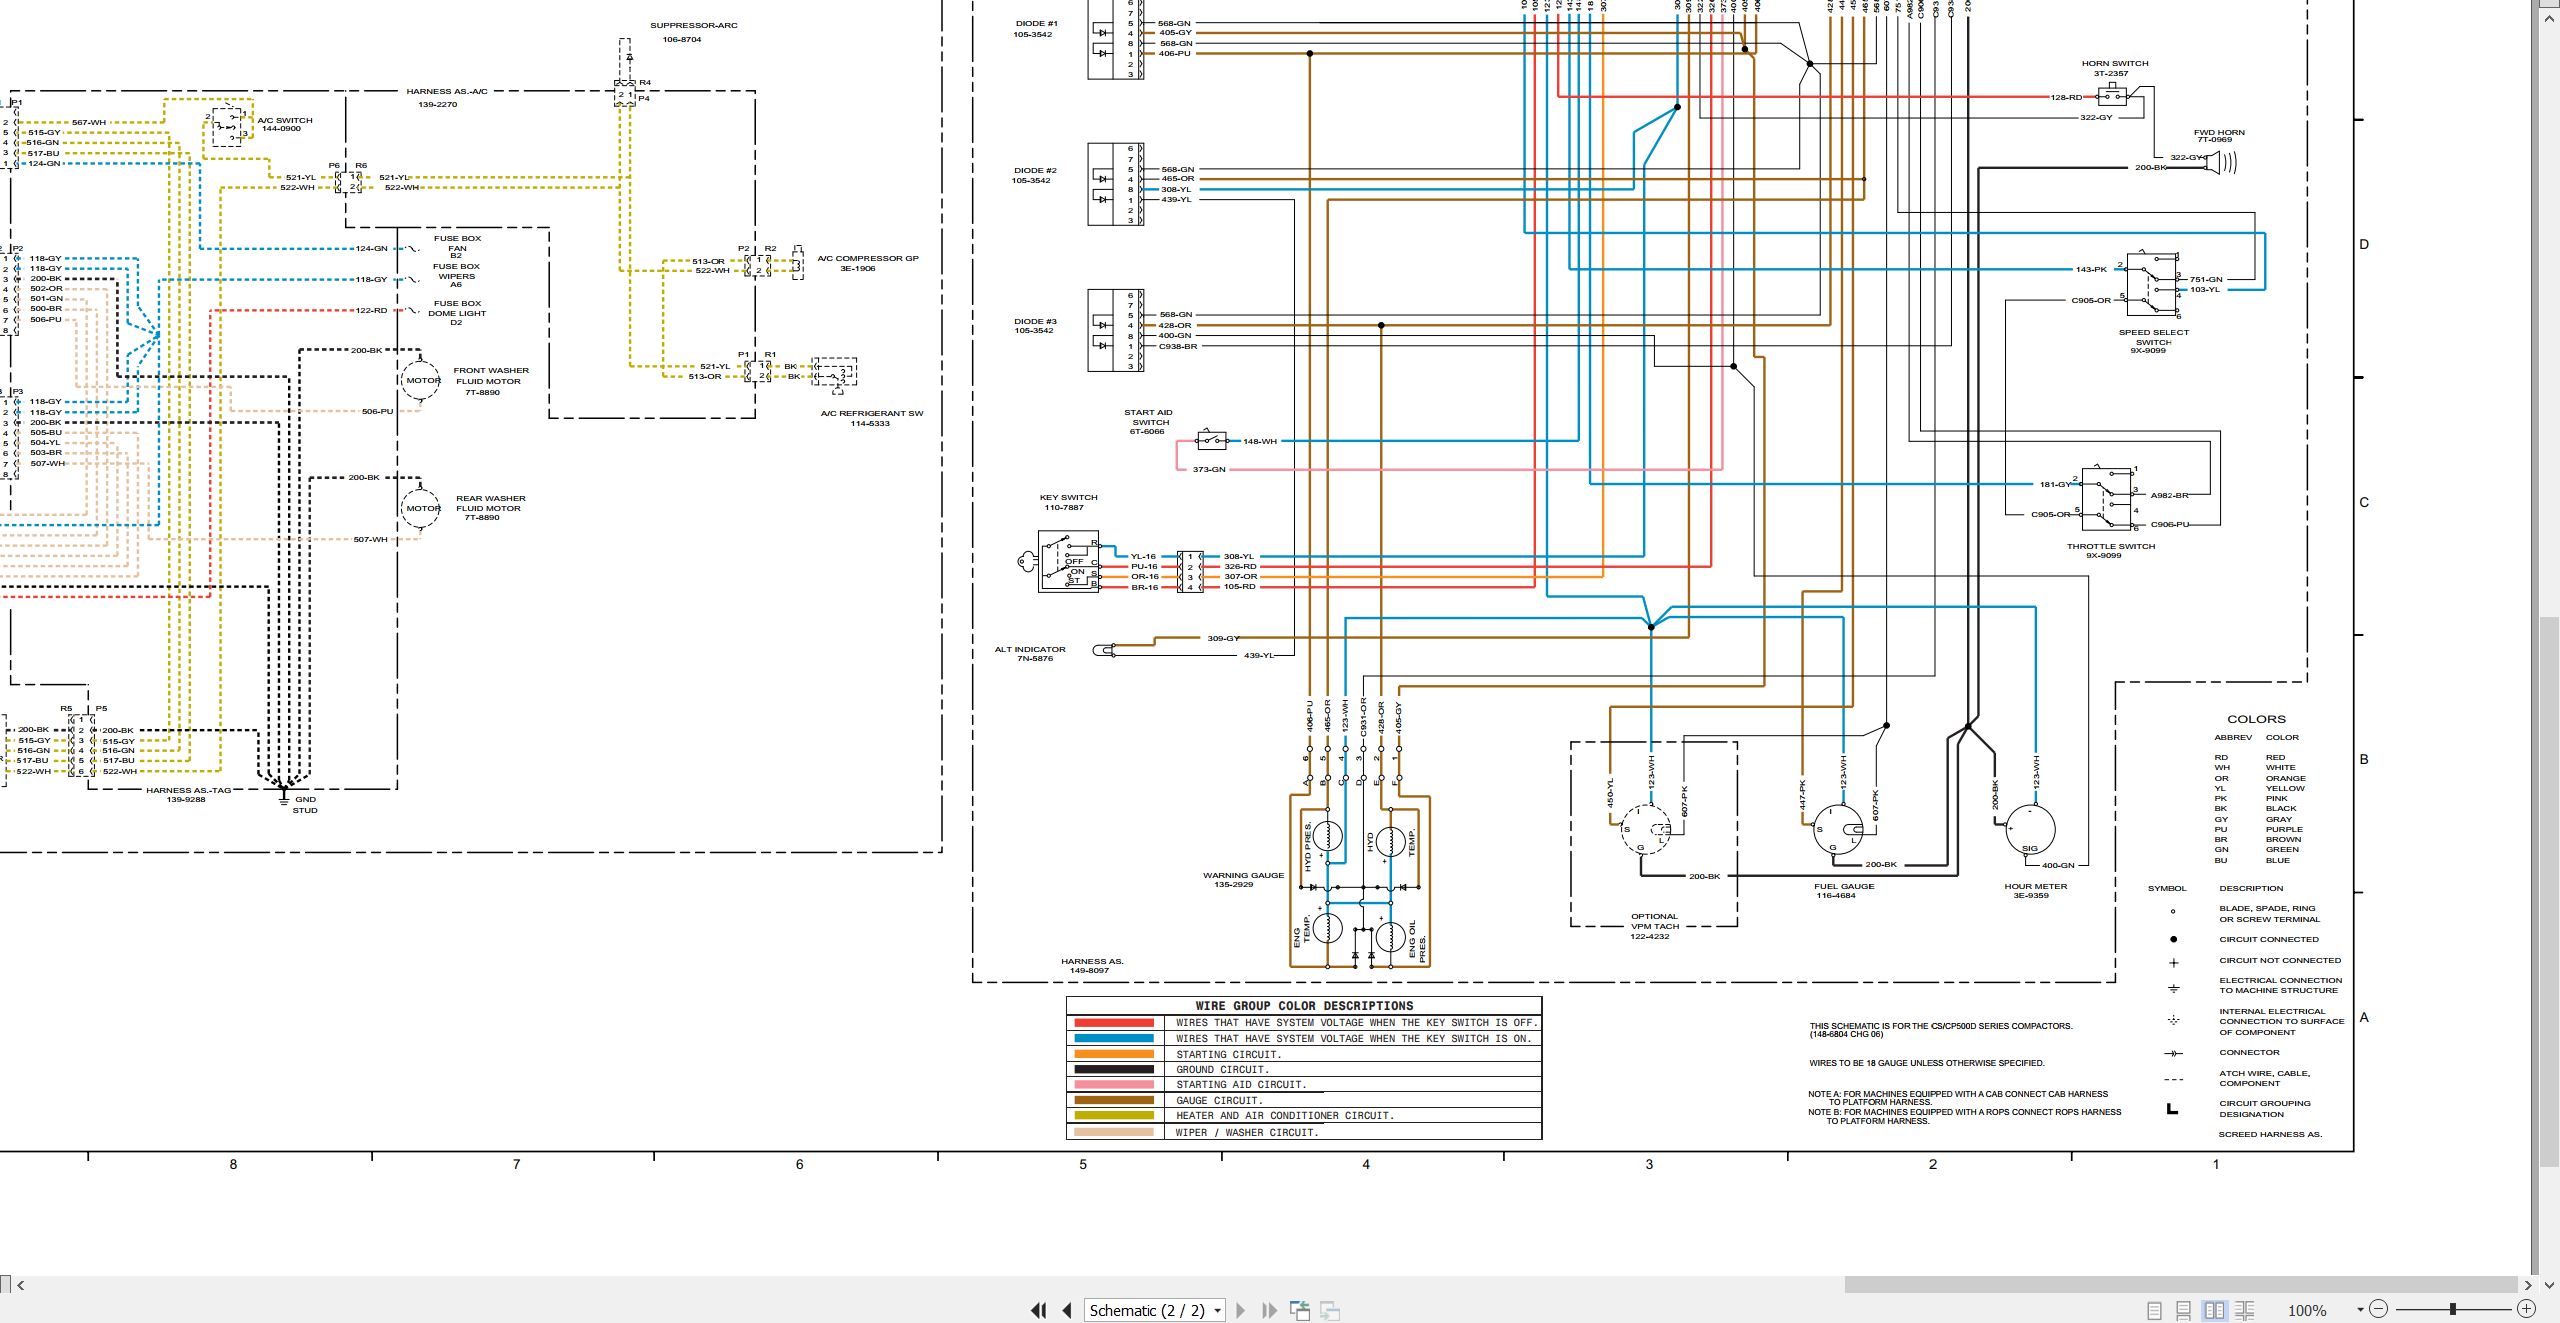This screenshot has width=2560, height=1323.
Task: Click the pink starting aid swatch
Action: (1114, 1085)
